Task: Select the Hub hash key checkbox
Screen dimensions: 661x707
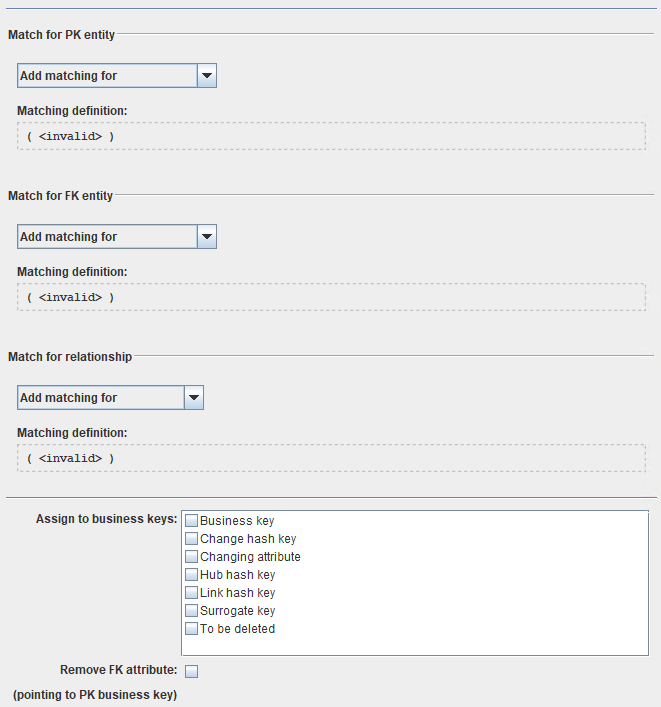Action: tap(192, 575)
